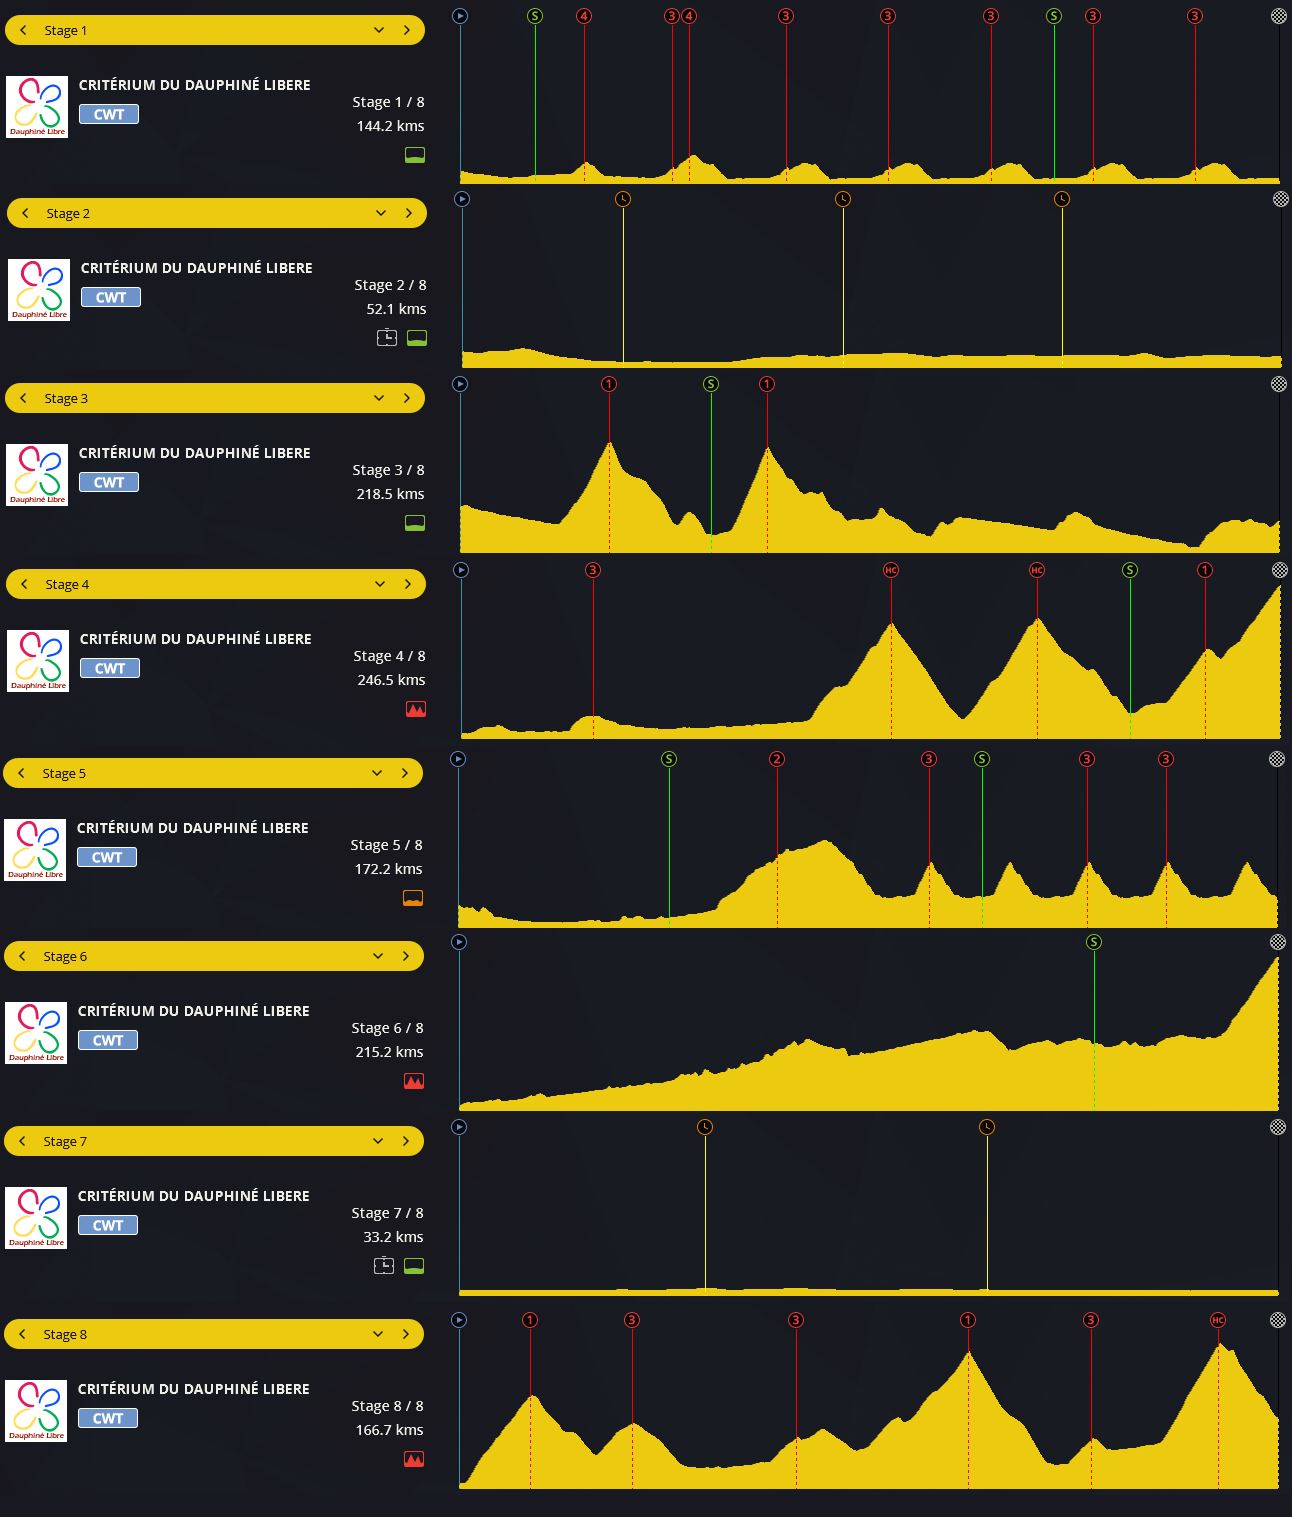Click the time trial icon of Stage 7
This screenshot has height=1517, width=1292.
click(x=384, y=1266)
